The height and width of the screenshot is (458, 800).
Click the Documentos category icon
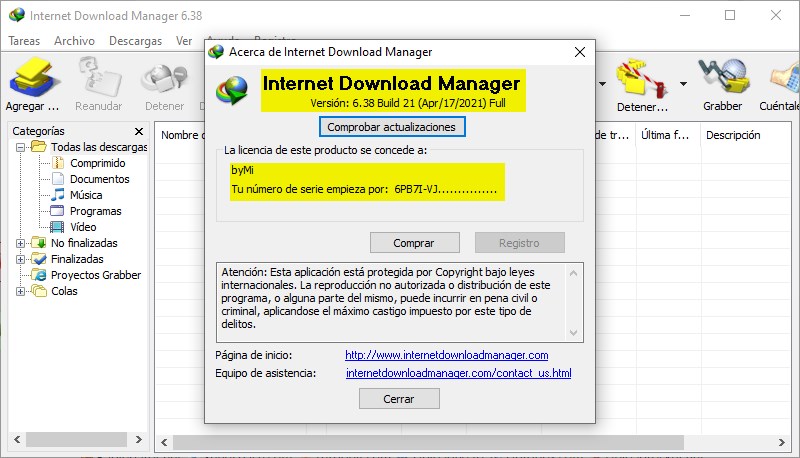point(58,179)
